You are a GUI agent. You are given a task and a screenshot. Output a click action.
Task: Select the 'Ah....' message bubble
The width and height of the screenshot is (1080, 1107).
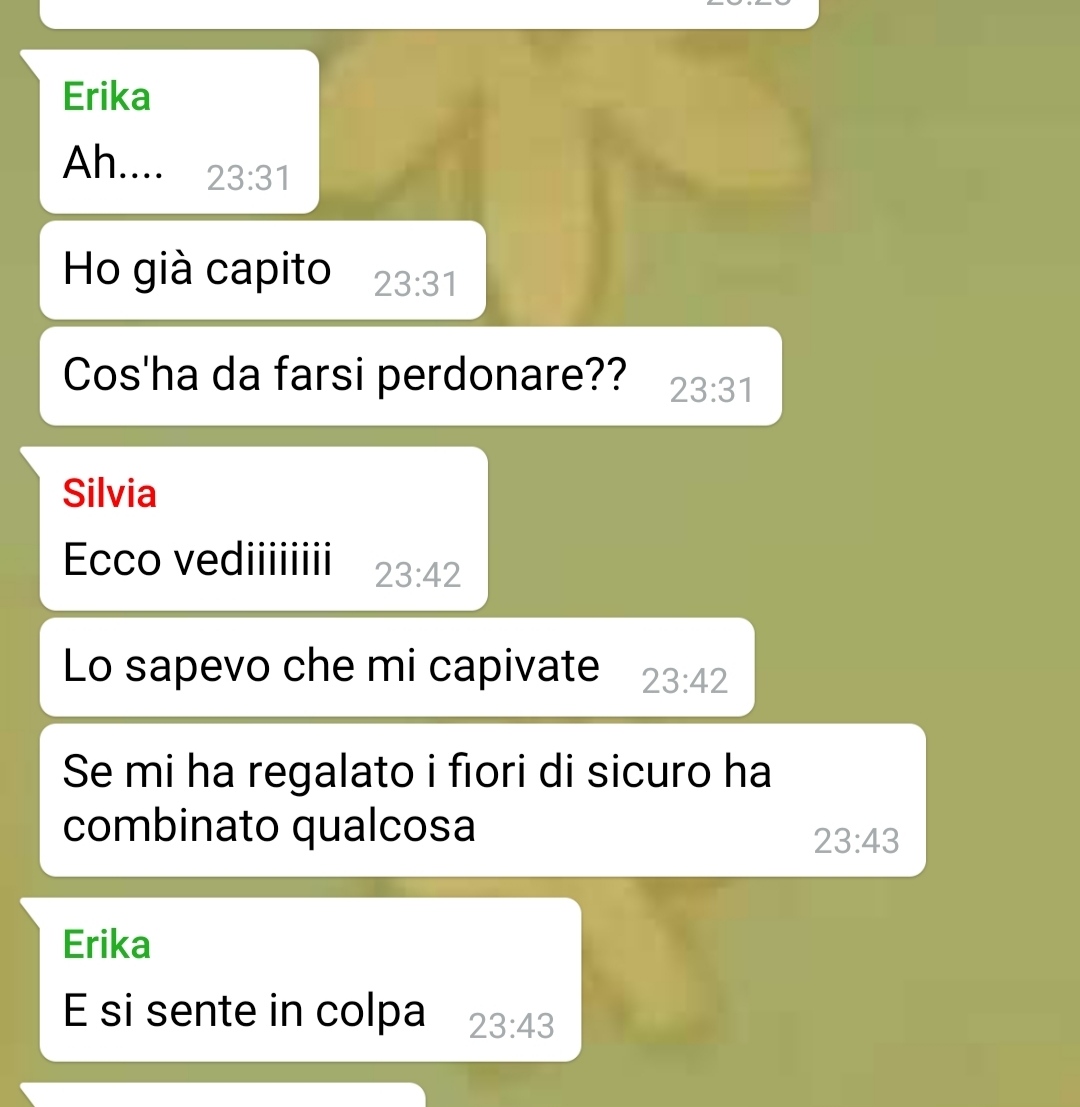[x=179, y=132]
